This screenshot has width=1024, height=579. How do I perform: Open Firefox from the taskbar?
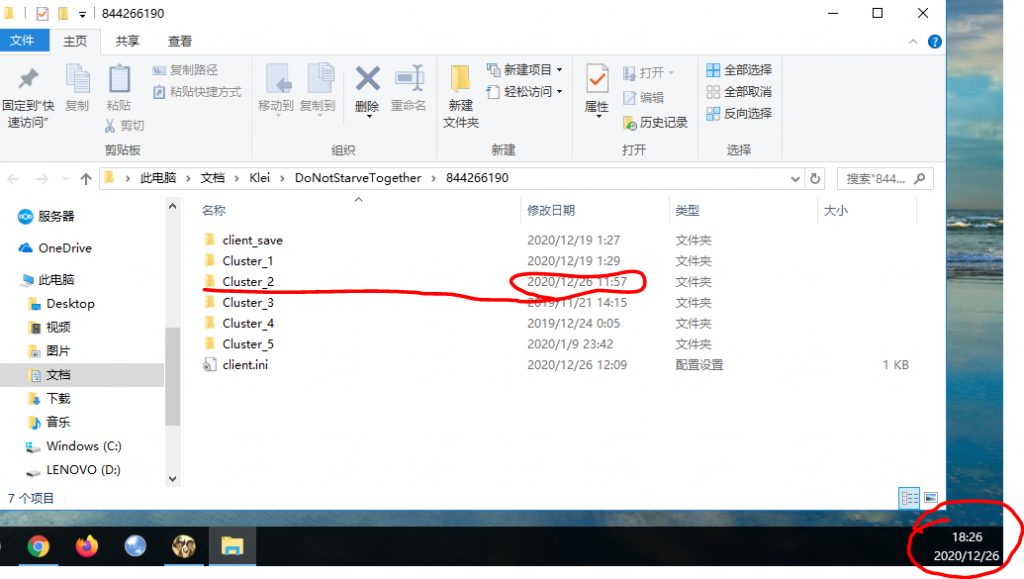point(86,546)
